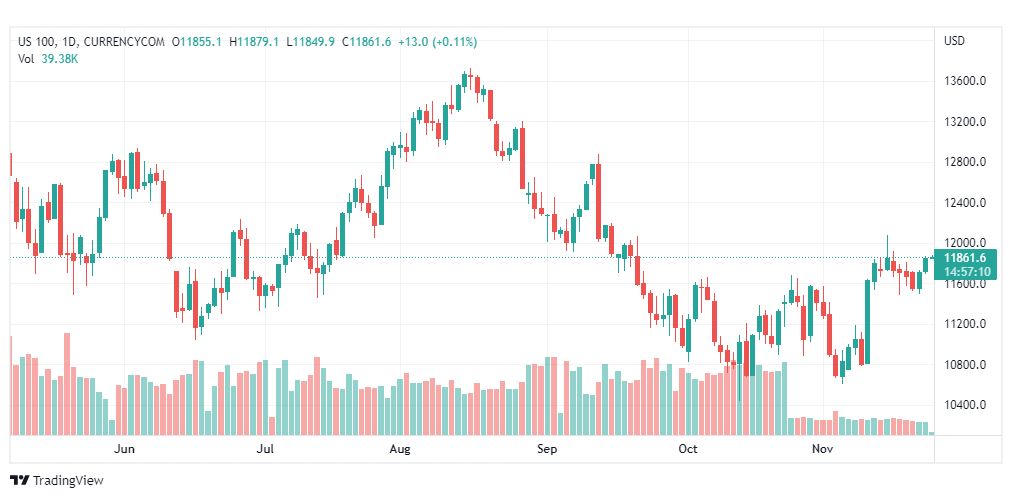Click the Jul label on time axis
Viewport: 1012px width, 498px height.
(265, 449)
